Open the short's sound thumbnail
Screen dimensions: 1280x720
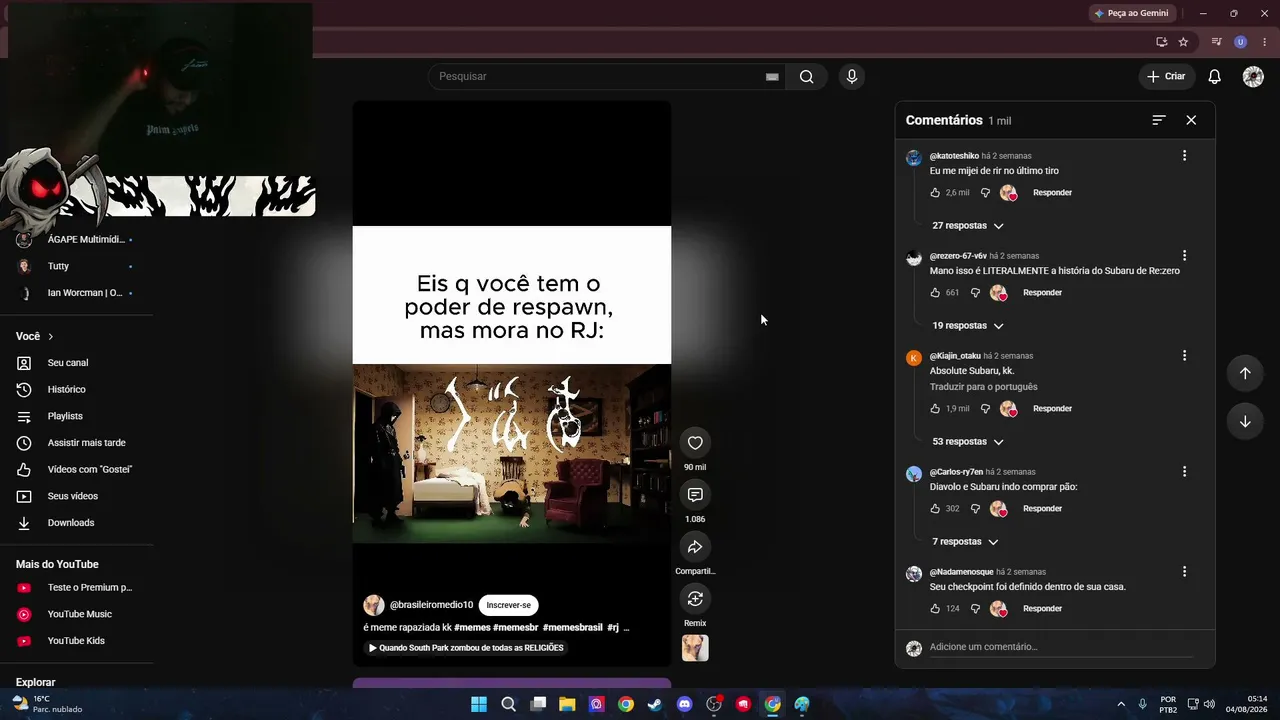tap(695, 648)
